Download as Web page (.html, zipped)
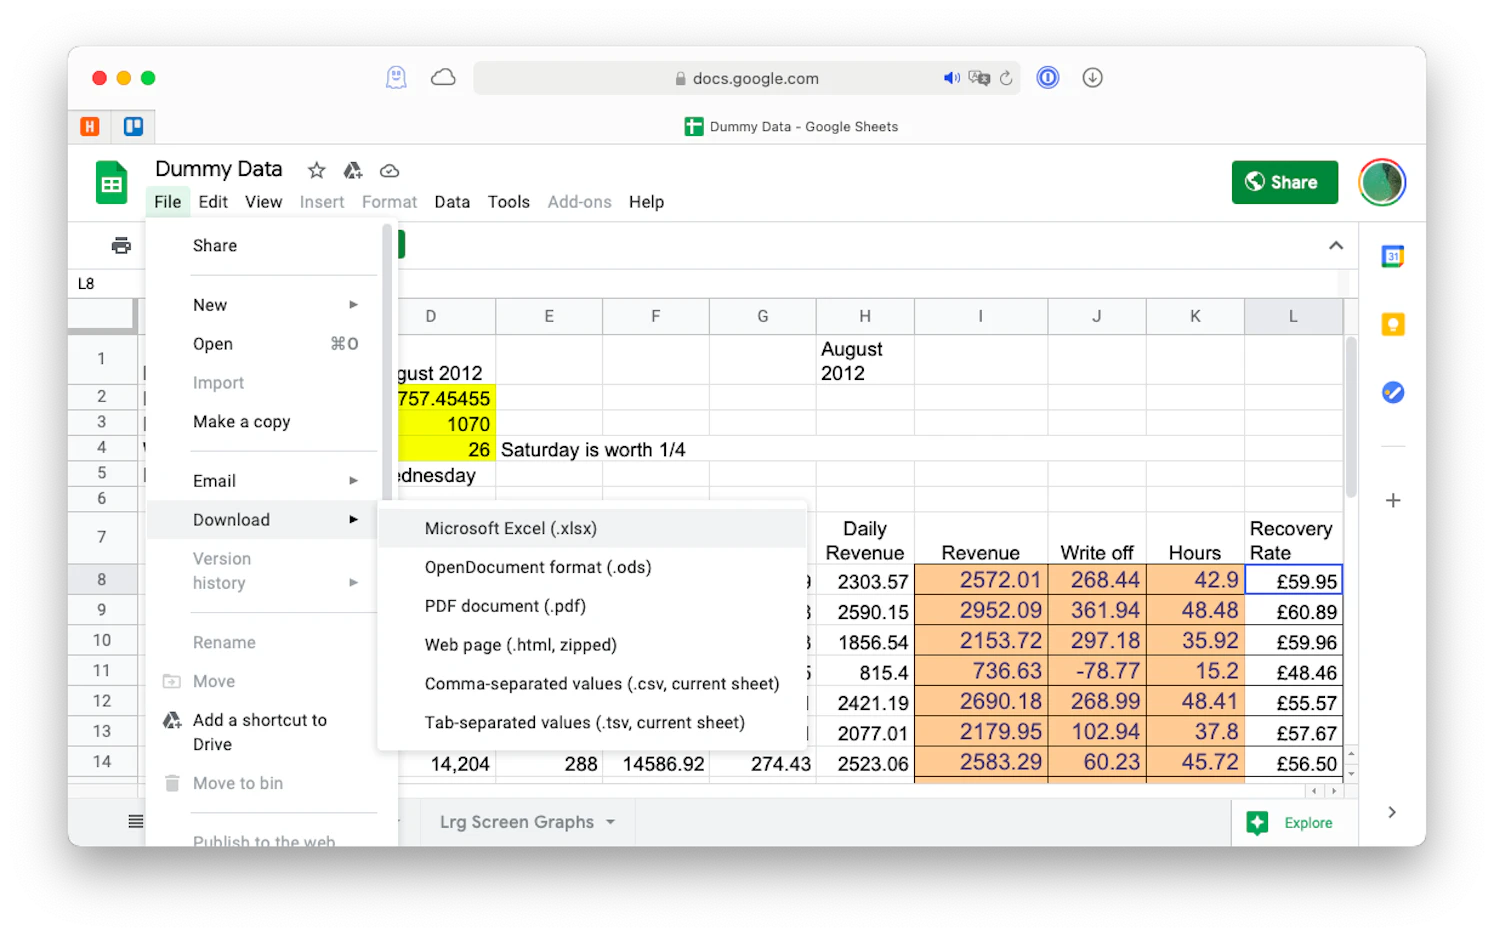1494x936 pixels. pos(592,645)
